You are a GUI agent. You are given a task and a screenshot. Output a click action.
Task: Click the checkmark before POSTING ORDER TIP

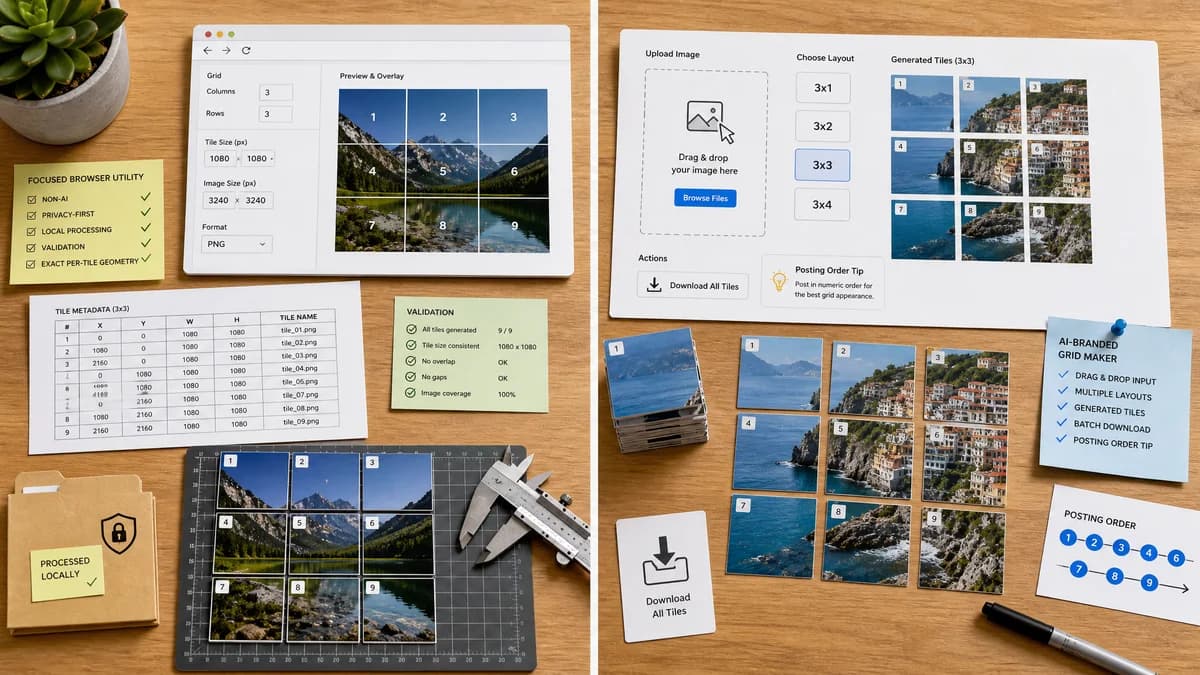tap(1060, 439)
